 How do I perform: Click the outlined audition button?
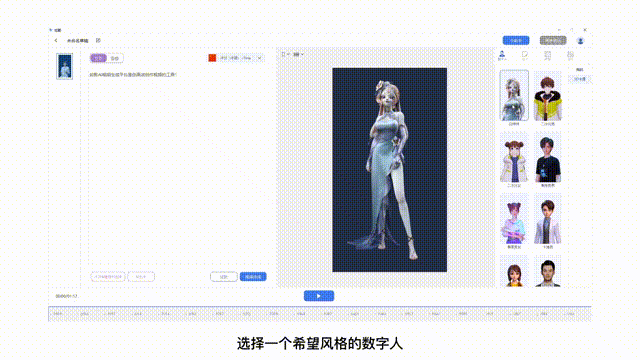click(224, 277)
